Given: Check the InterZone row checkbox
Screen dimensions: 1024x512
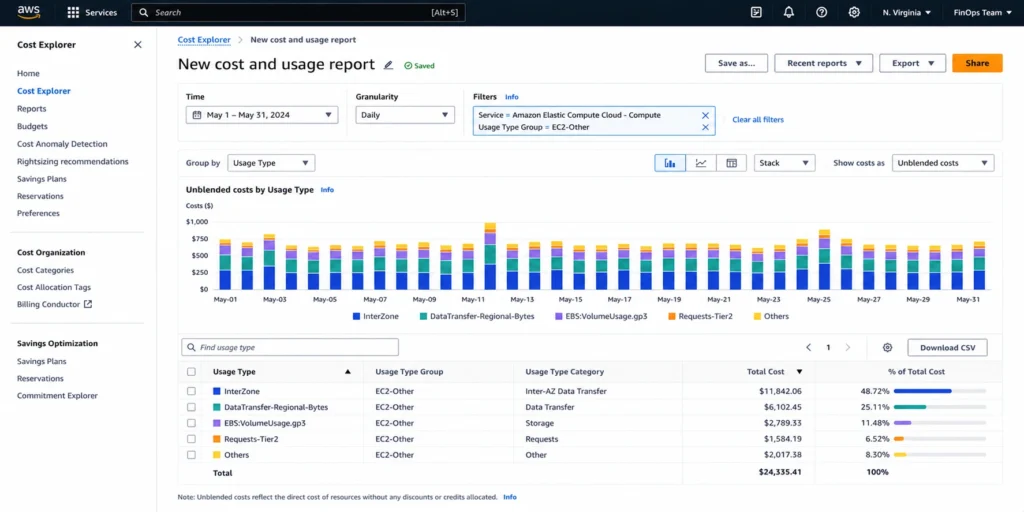Looking at the screenshot, I should 191,391.
